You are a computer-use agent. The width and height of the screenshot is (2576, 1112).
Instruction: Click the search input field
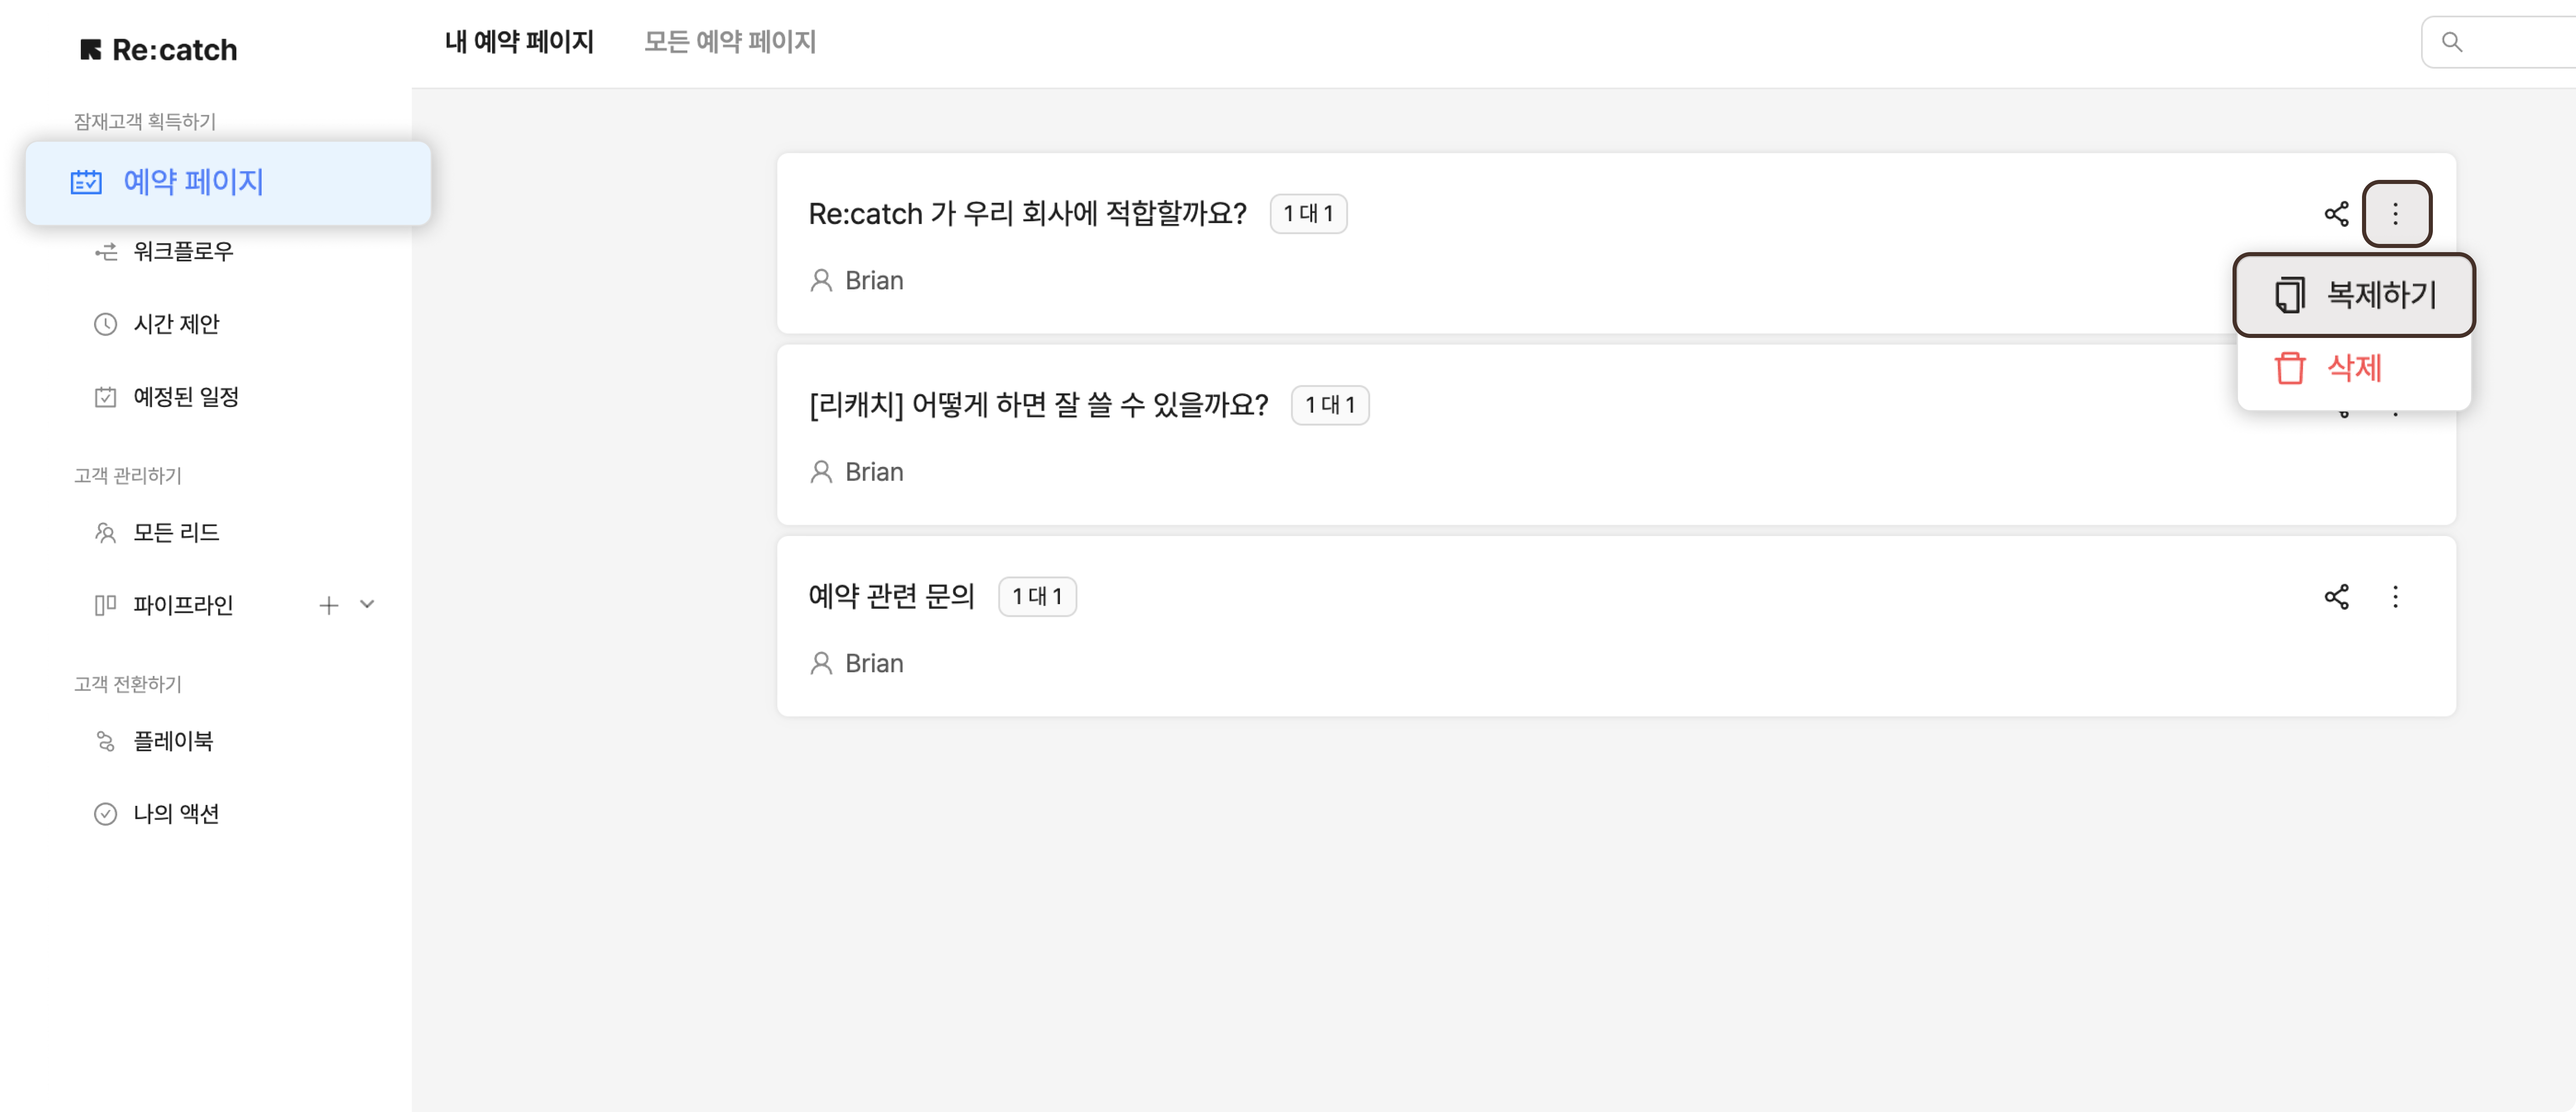pos(2520,42)
